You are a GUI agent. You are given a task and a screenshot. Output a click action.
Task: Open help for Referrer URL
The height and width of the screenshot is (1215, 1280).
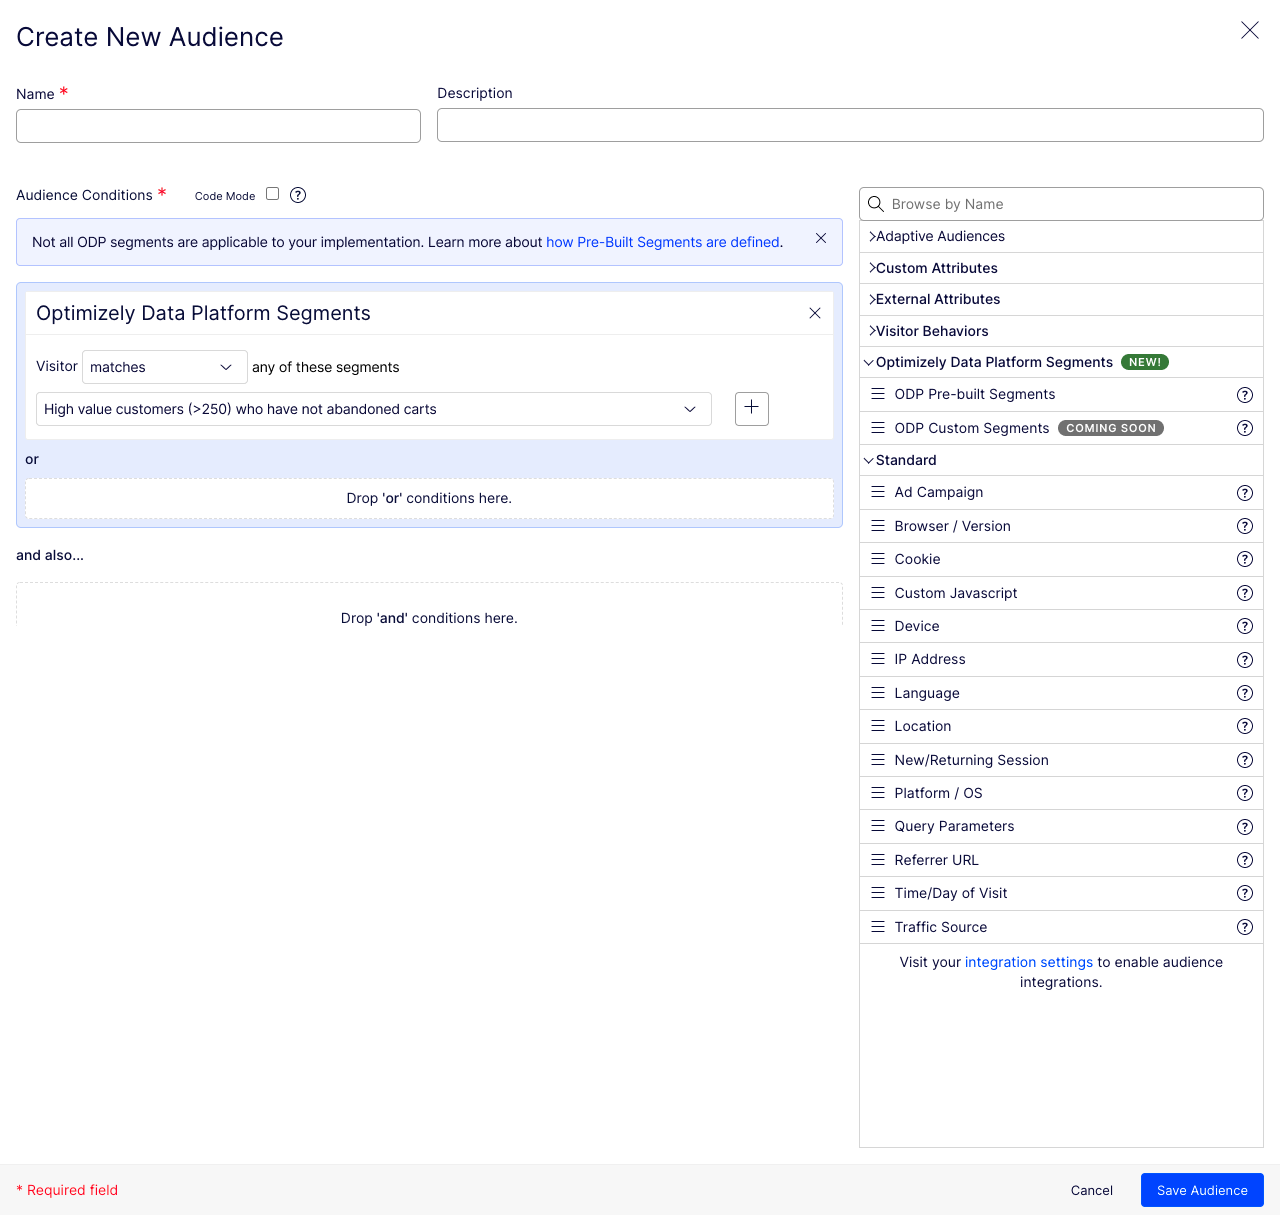(1245, 860)
